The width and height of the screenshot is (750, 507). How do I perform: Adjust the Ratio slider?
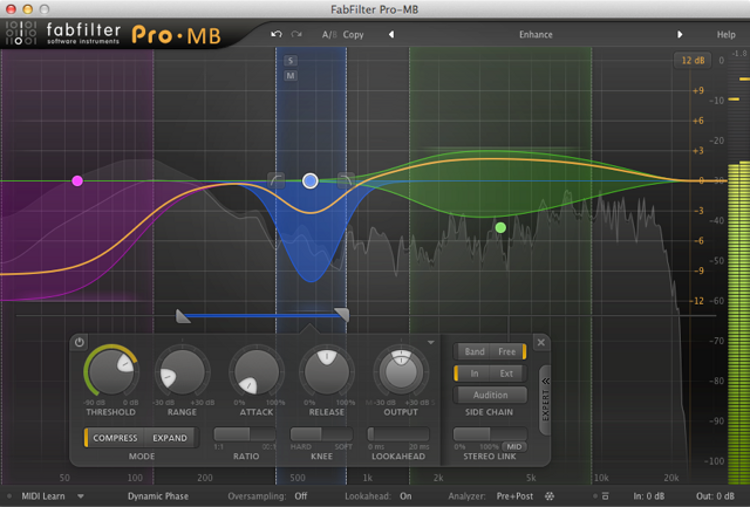pyautogui.click(x=245, y=434)
